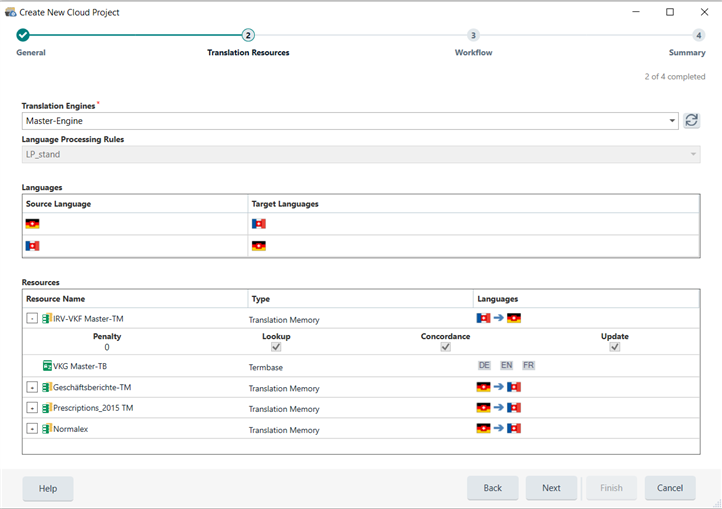Click the EN language tag for VKG Master-TB
Viewport: 722px width, 509px height.
[507, 365]
